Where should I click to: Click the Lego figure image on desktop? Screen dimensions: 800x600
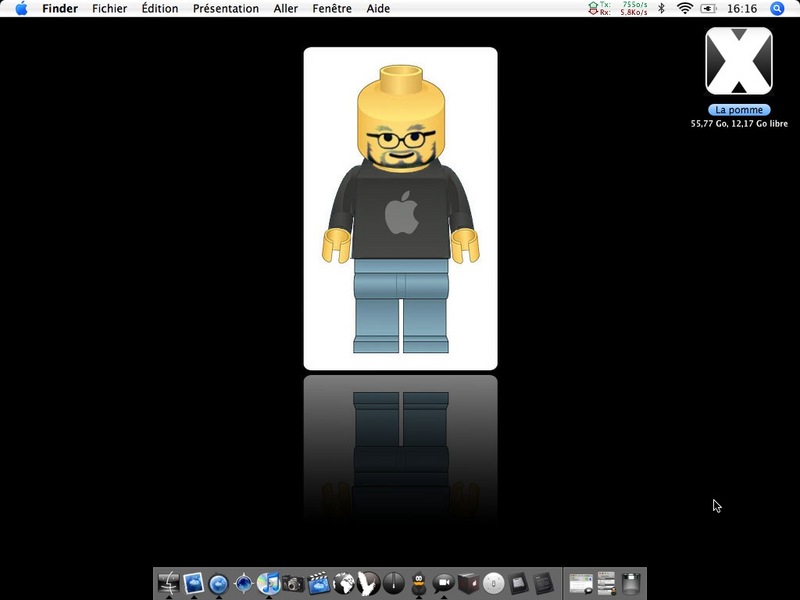click(400, 209)
